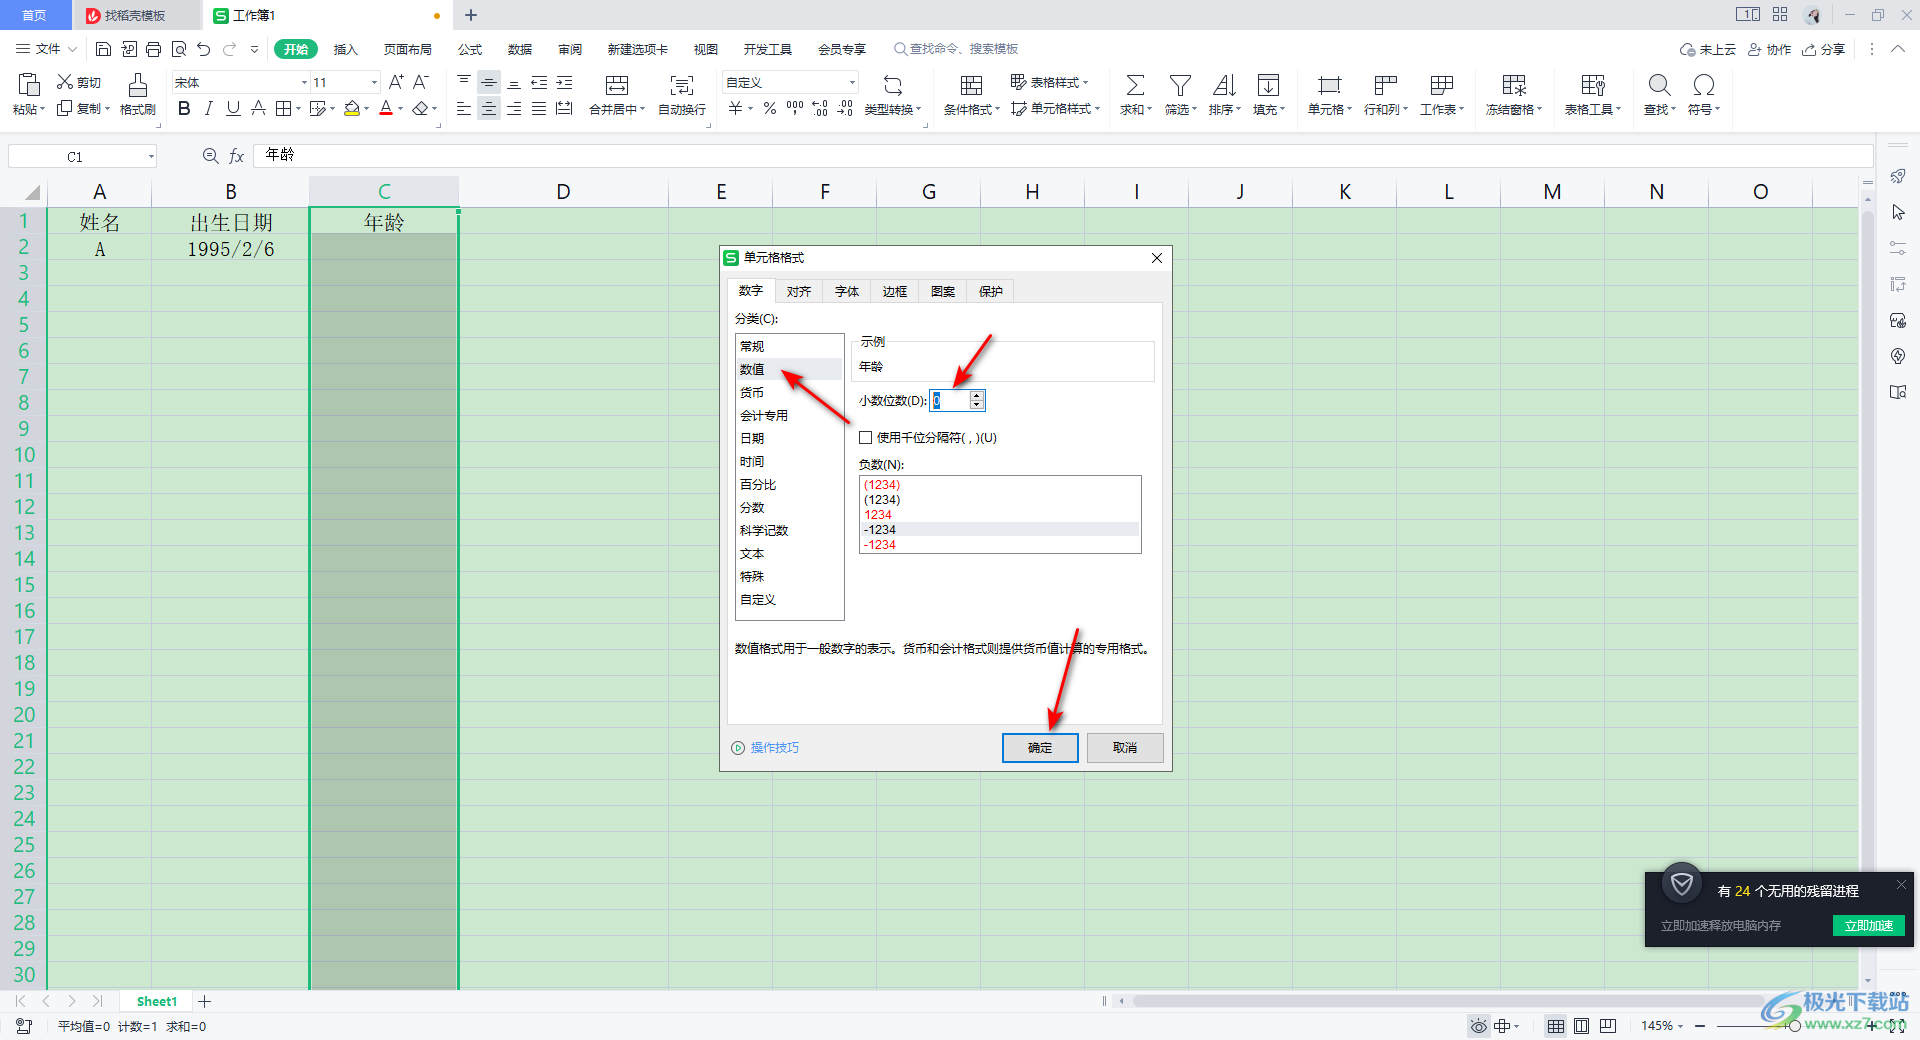Toggle Italic formatting
1920x1040 pixels.
[x=209, y=109]
